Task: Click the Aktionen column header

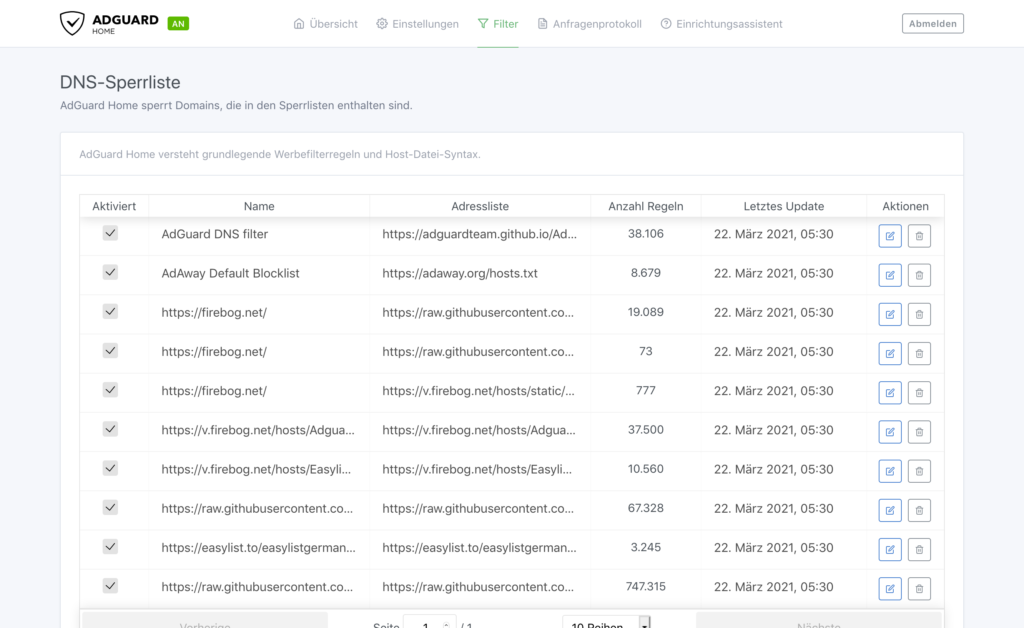Action: pos(905,206)
